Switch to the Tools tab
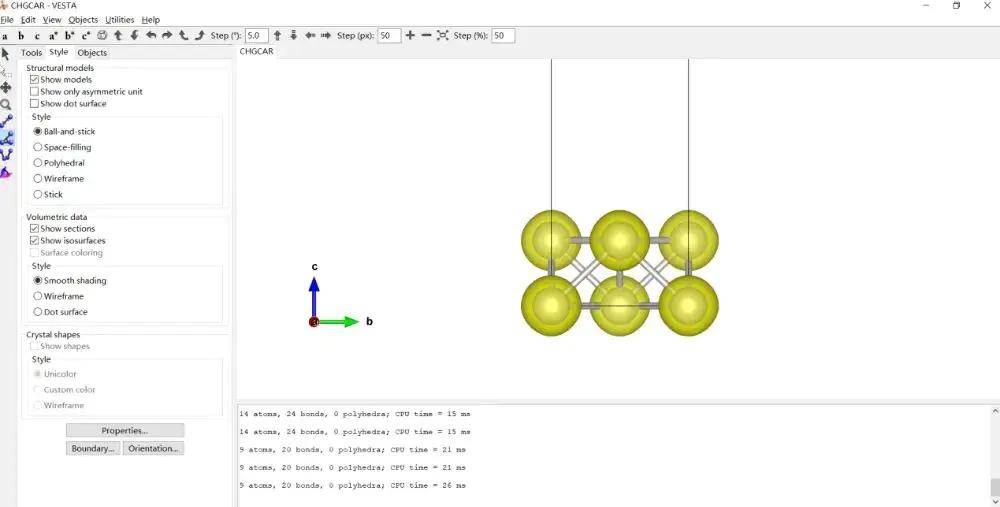The image size is (1000, 507). pyautogui.click(x=31, y=53)
